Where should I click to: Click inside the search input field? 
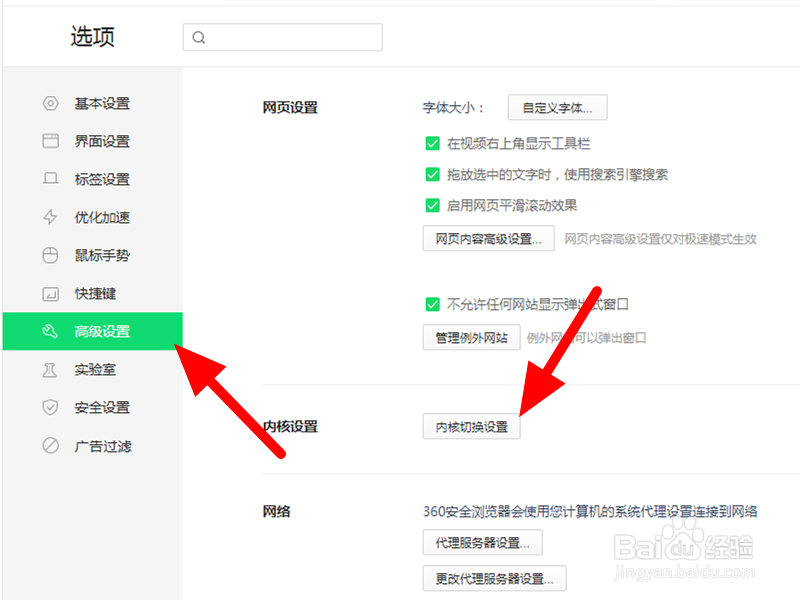click(x=282, y=37)
